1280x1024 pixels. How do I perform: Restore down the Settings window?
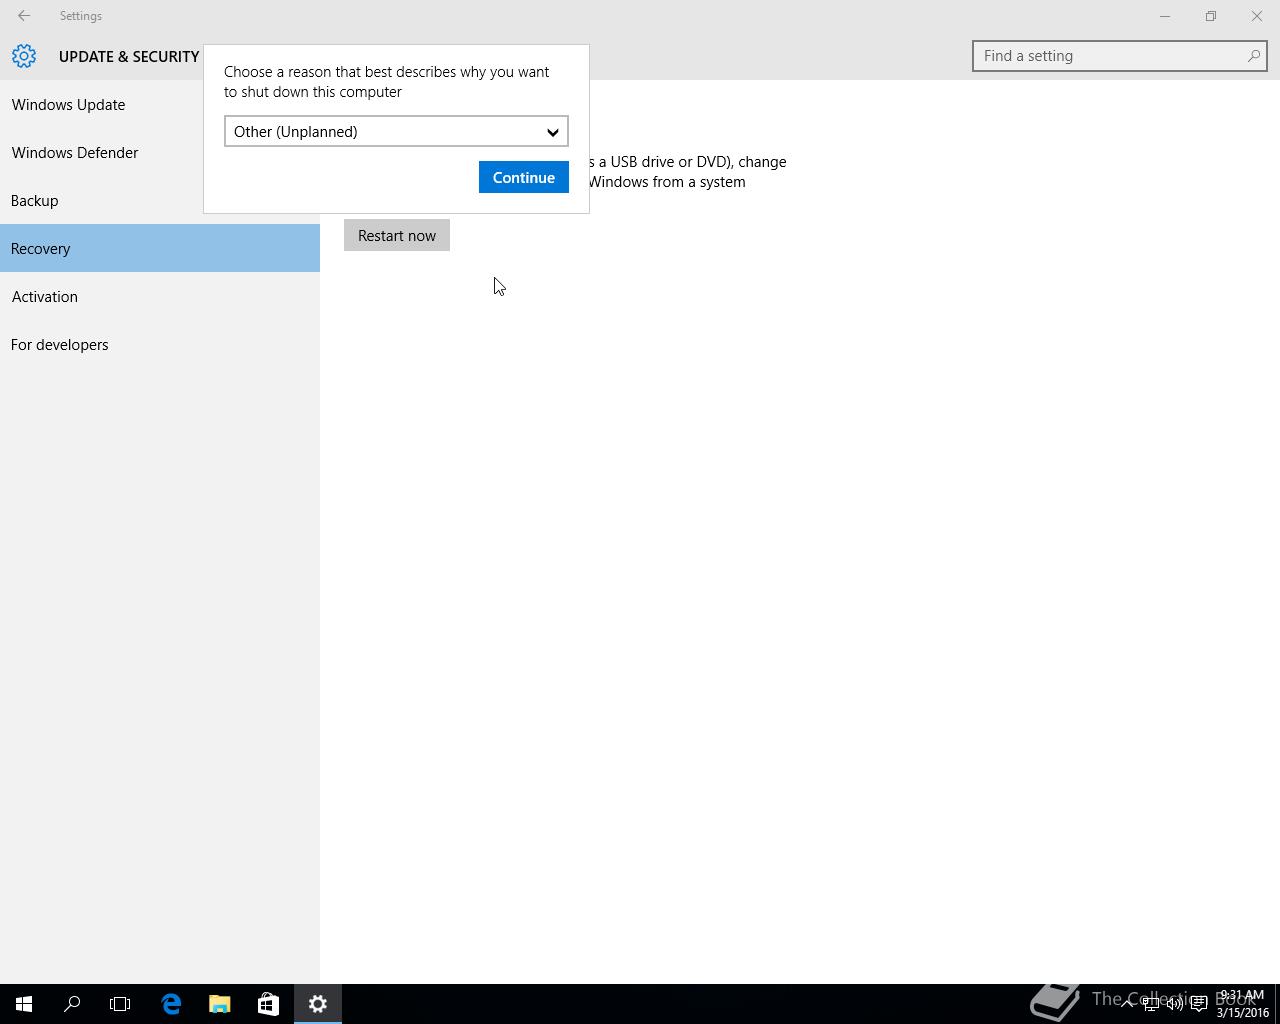1211,16
